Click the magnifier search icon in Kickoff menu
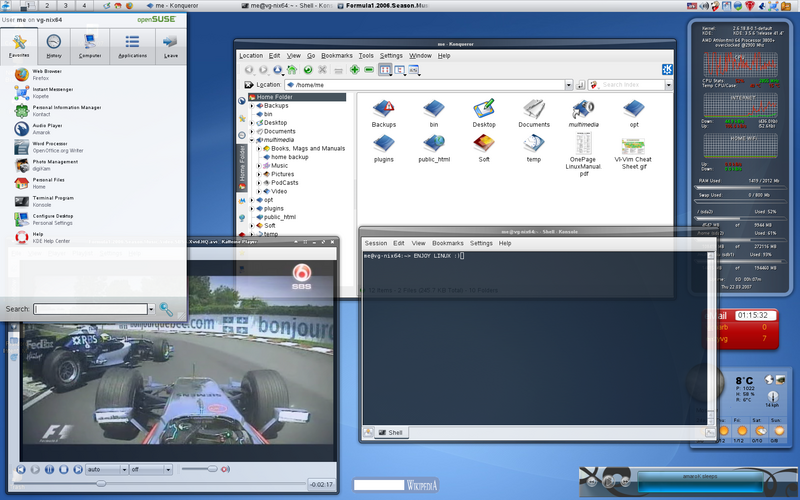Image resolution: width=800 pixels, height=500 pixels. pyautogui.click(x=166, y=310)
